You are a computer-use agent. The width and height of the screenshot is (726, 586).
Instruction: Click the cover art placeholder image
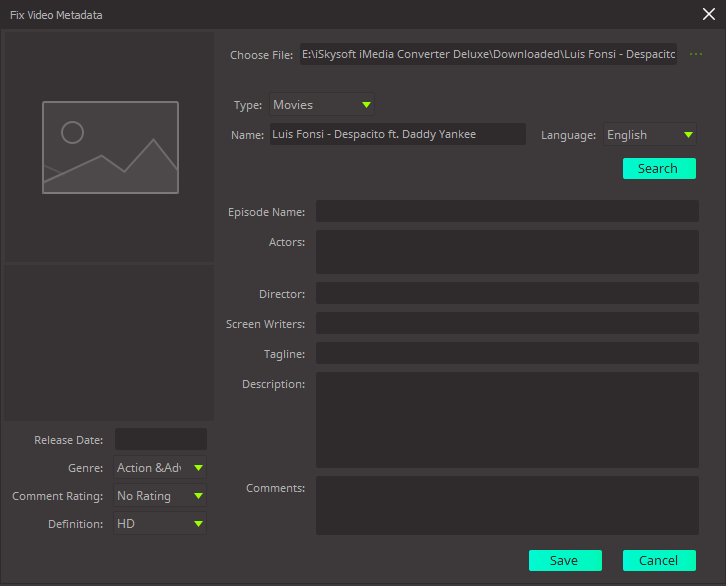[110, 147]
